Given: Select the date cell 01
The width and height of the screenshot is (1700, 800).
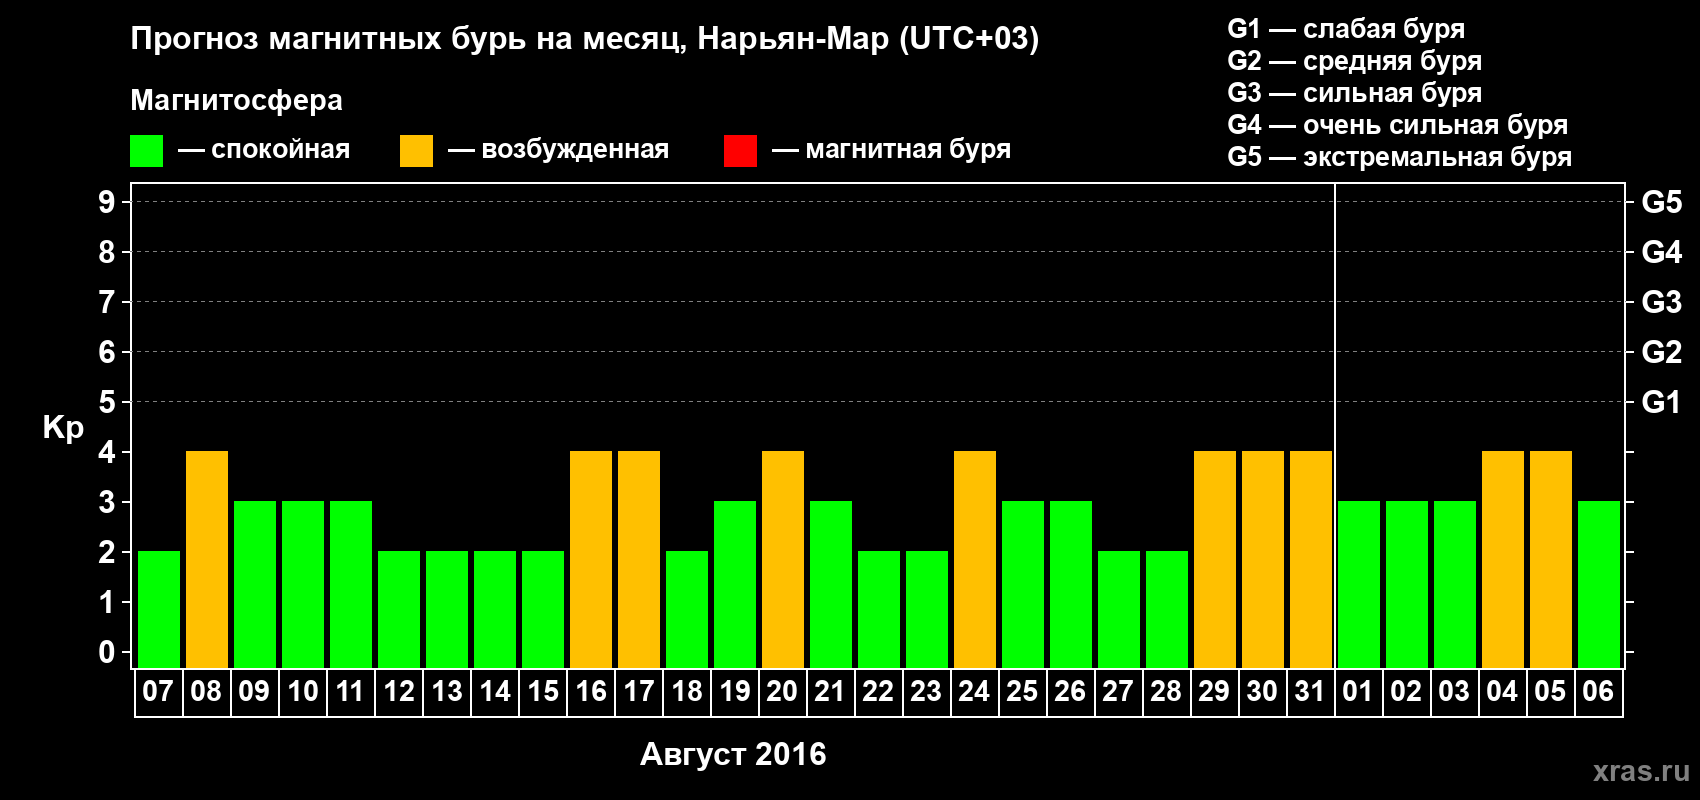Looking at the screenshot, I should [x=1358, y=692].
